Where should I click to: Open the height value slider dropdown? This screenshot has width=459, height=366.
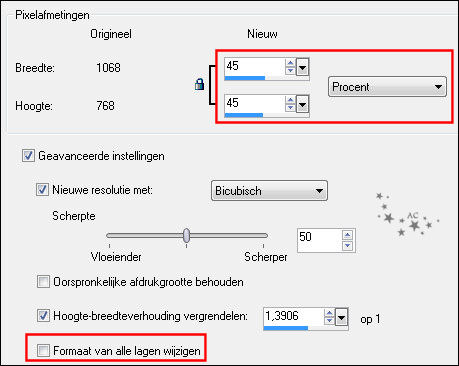click(x=302, y=104)
